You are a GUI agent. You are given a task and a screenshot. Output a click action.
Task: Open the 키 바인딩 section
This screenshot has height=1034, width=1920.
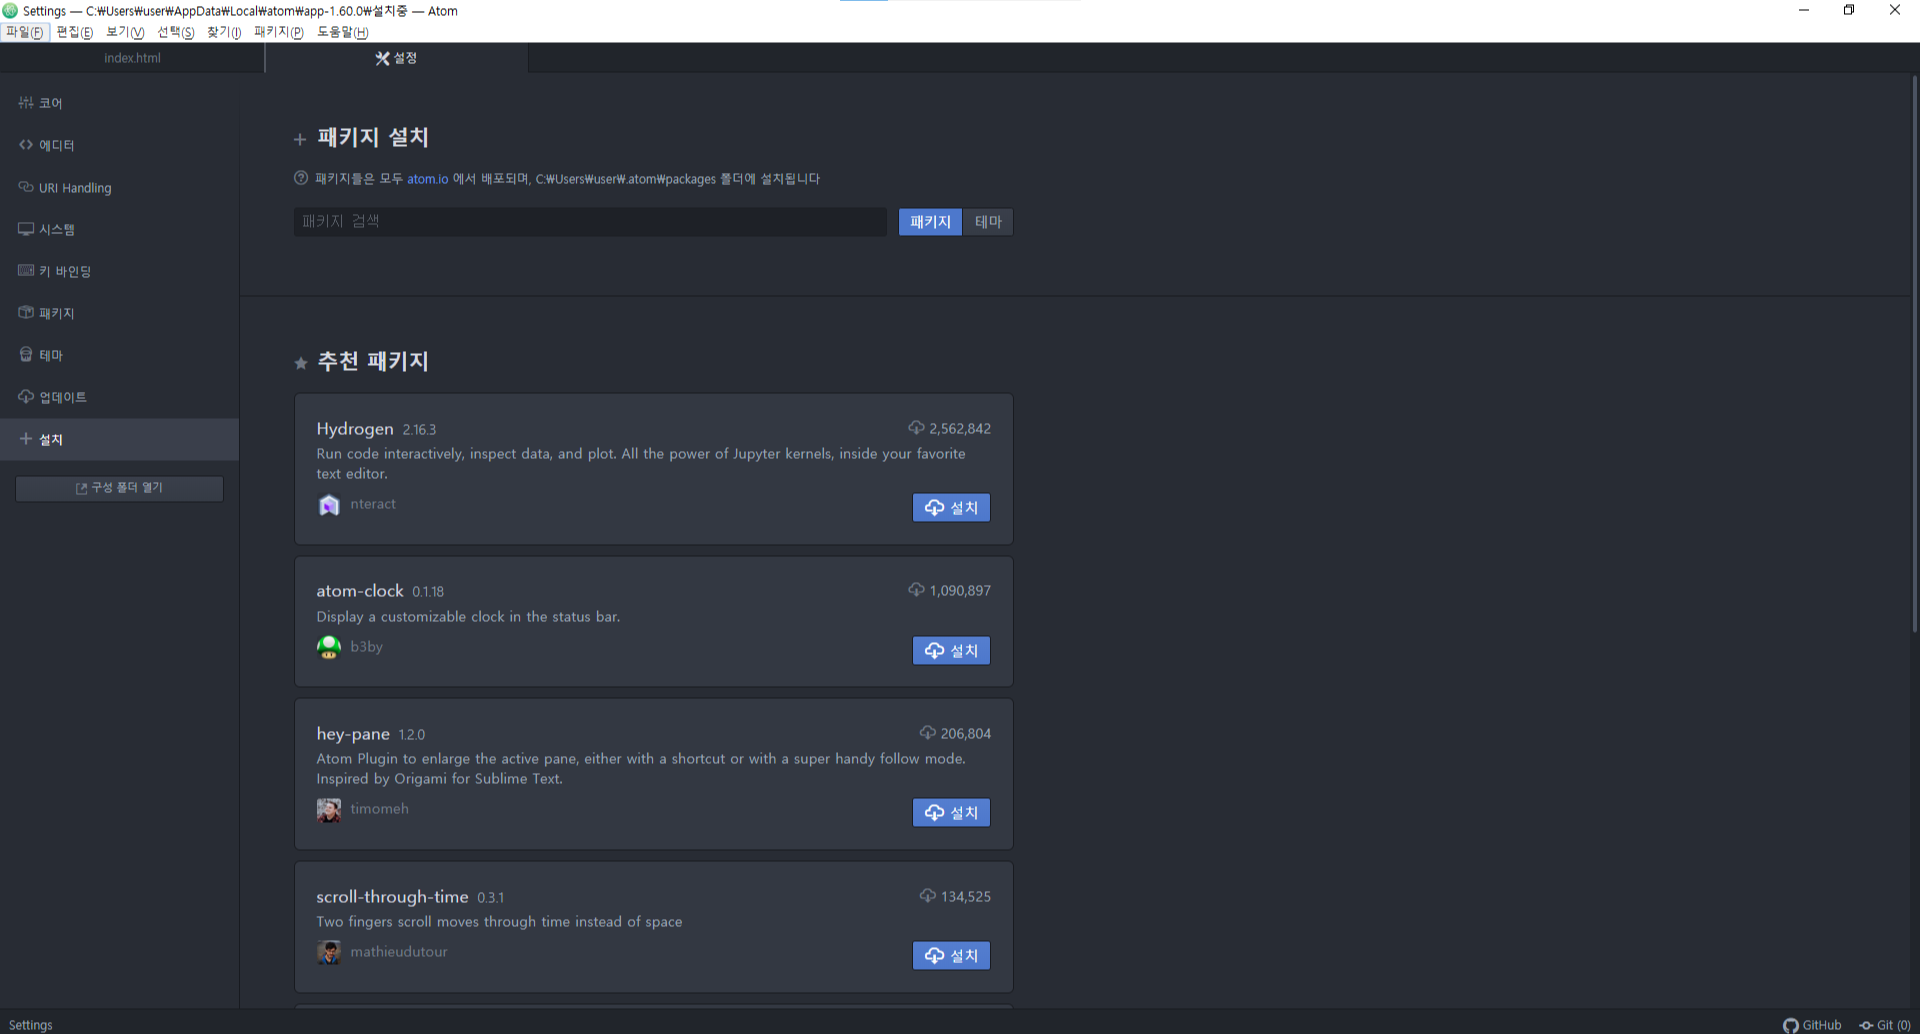pos(119,271)
